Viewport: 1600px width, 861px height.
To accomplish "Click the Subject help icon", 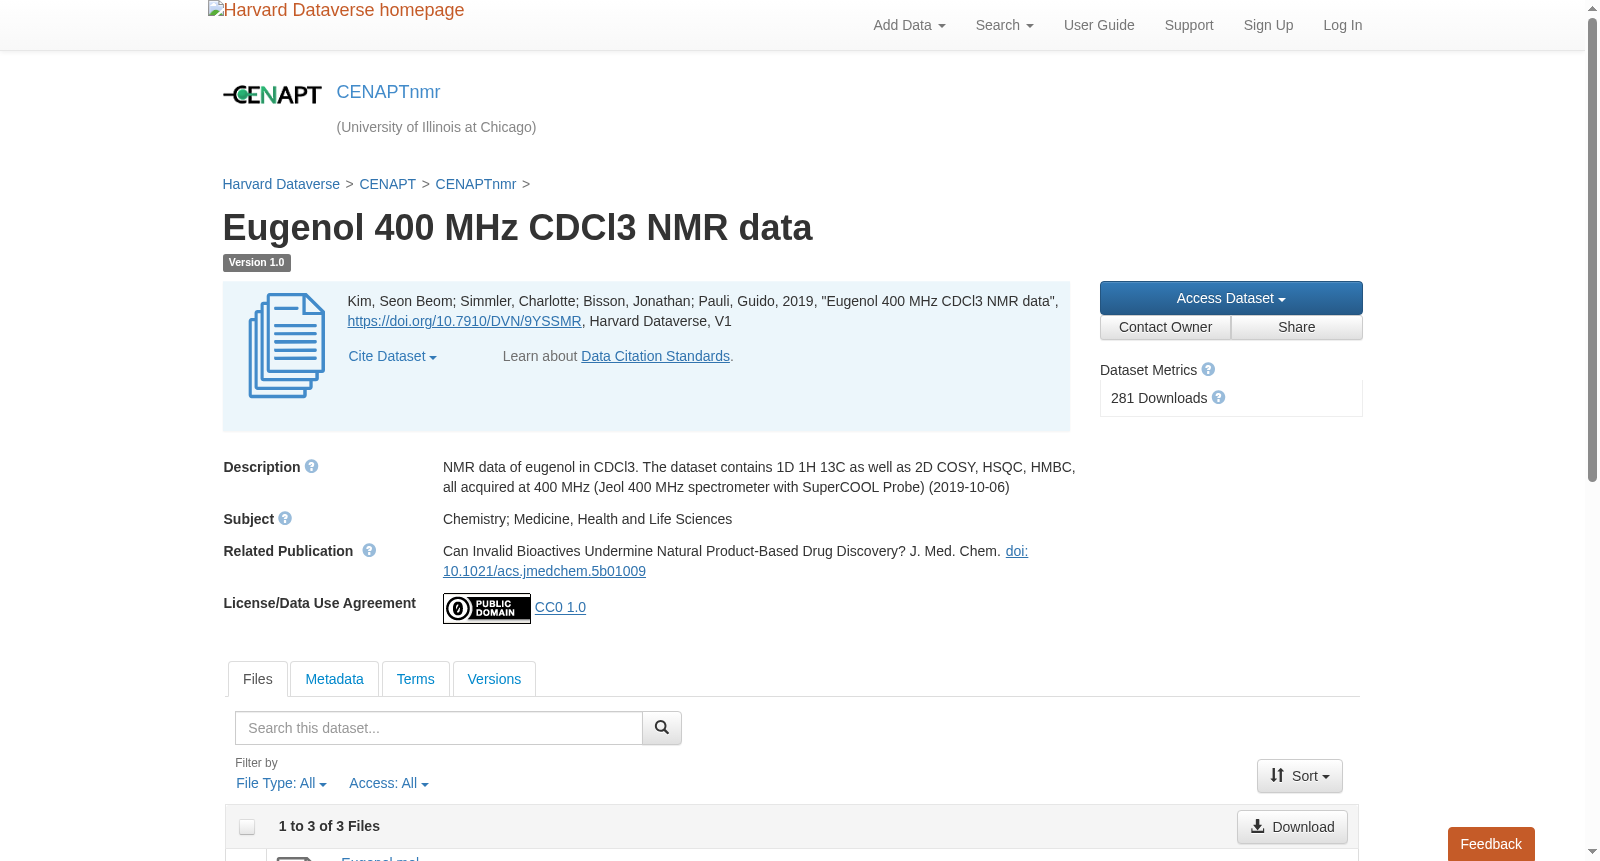I will (285, 519).
